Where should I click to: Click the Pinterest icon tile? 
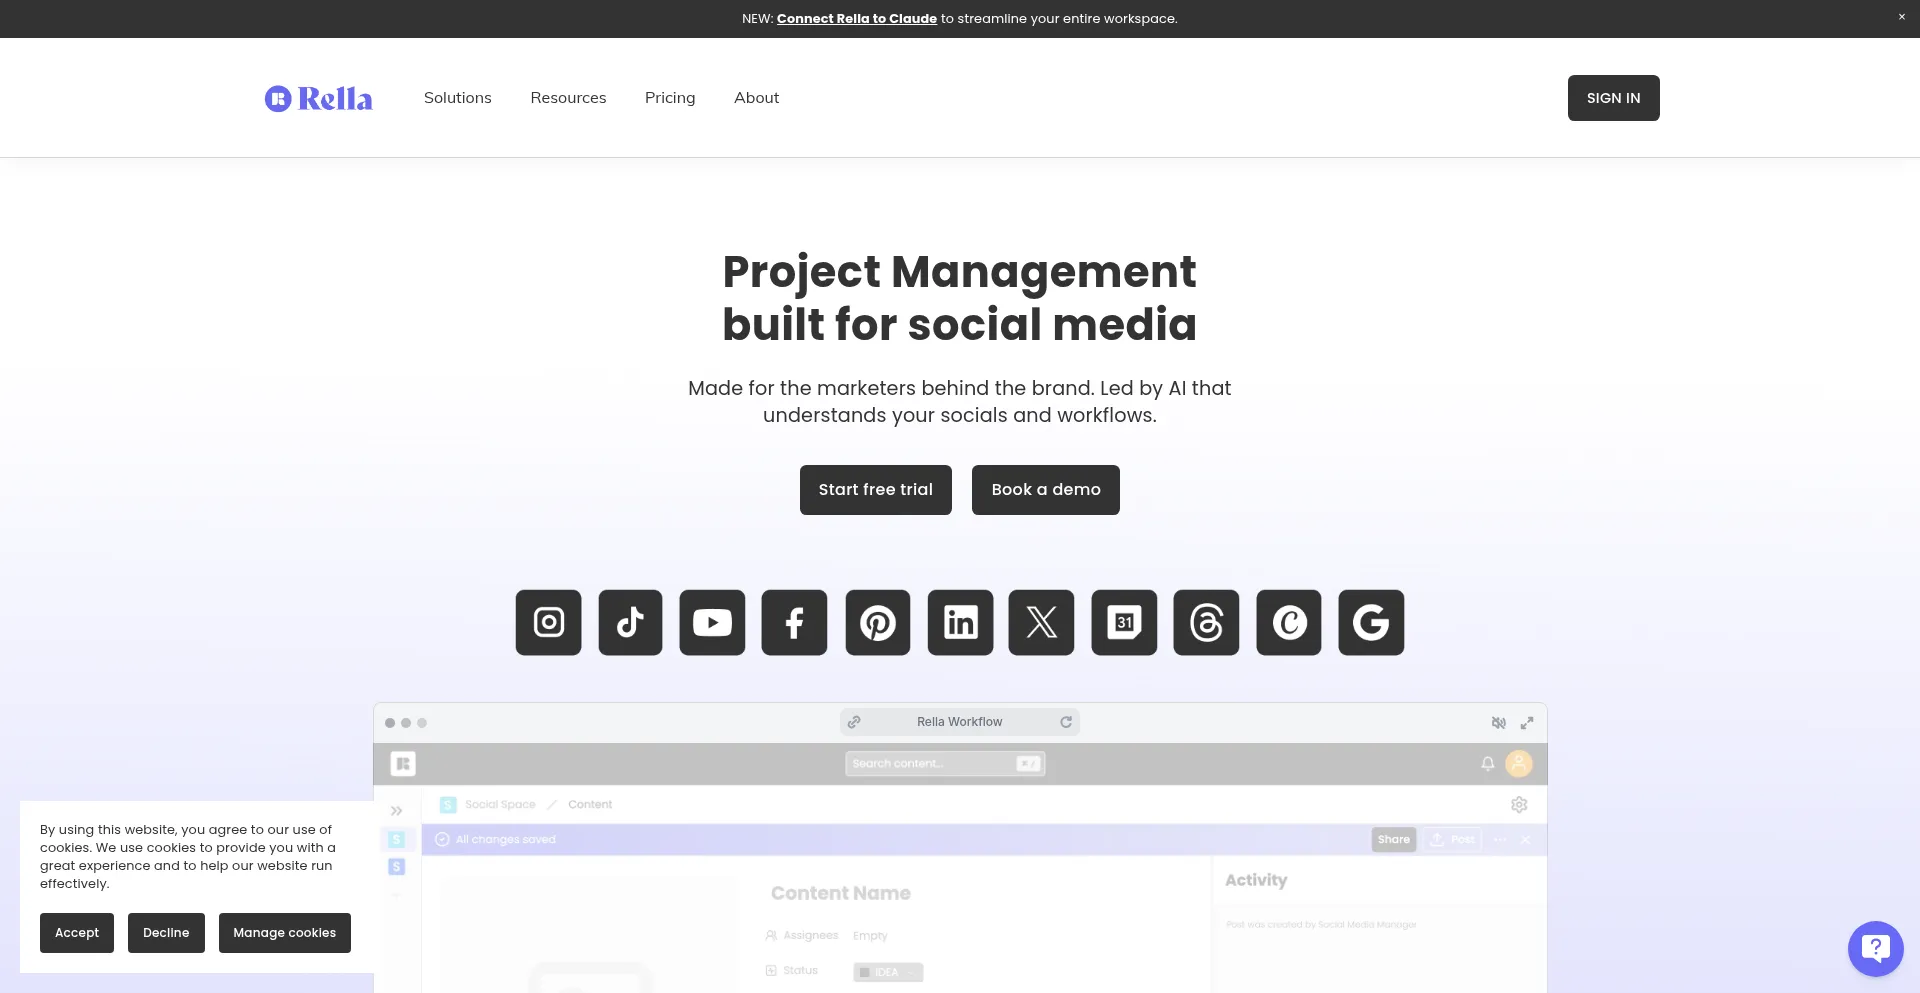878,622
